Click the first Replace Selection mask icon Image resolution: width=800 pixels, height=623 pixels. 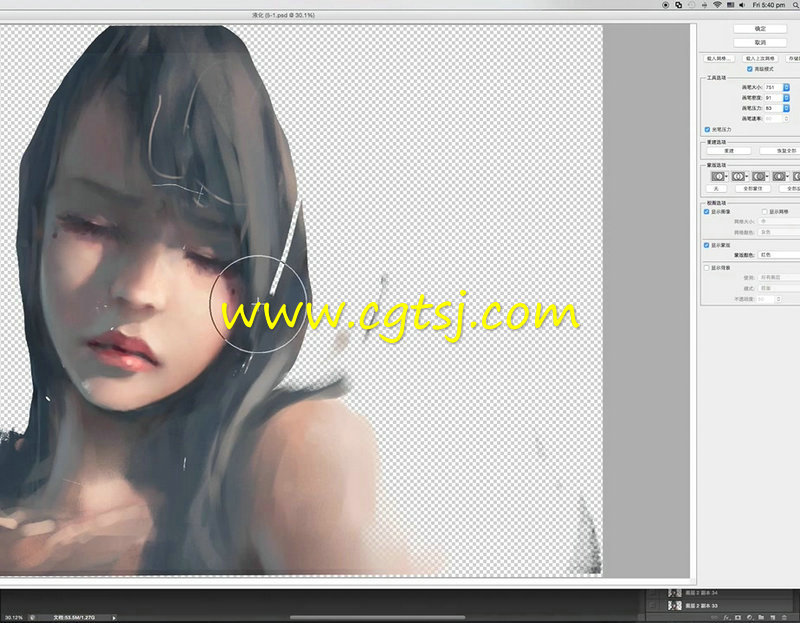(718, 177)
